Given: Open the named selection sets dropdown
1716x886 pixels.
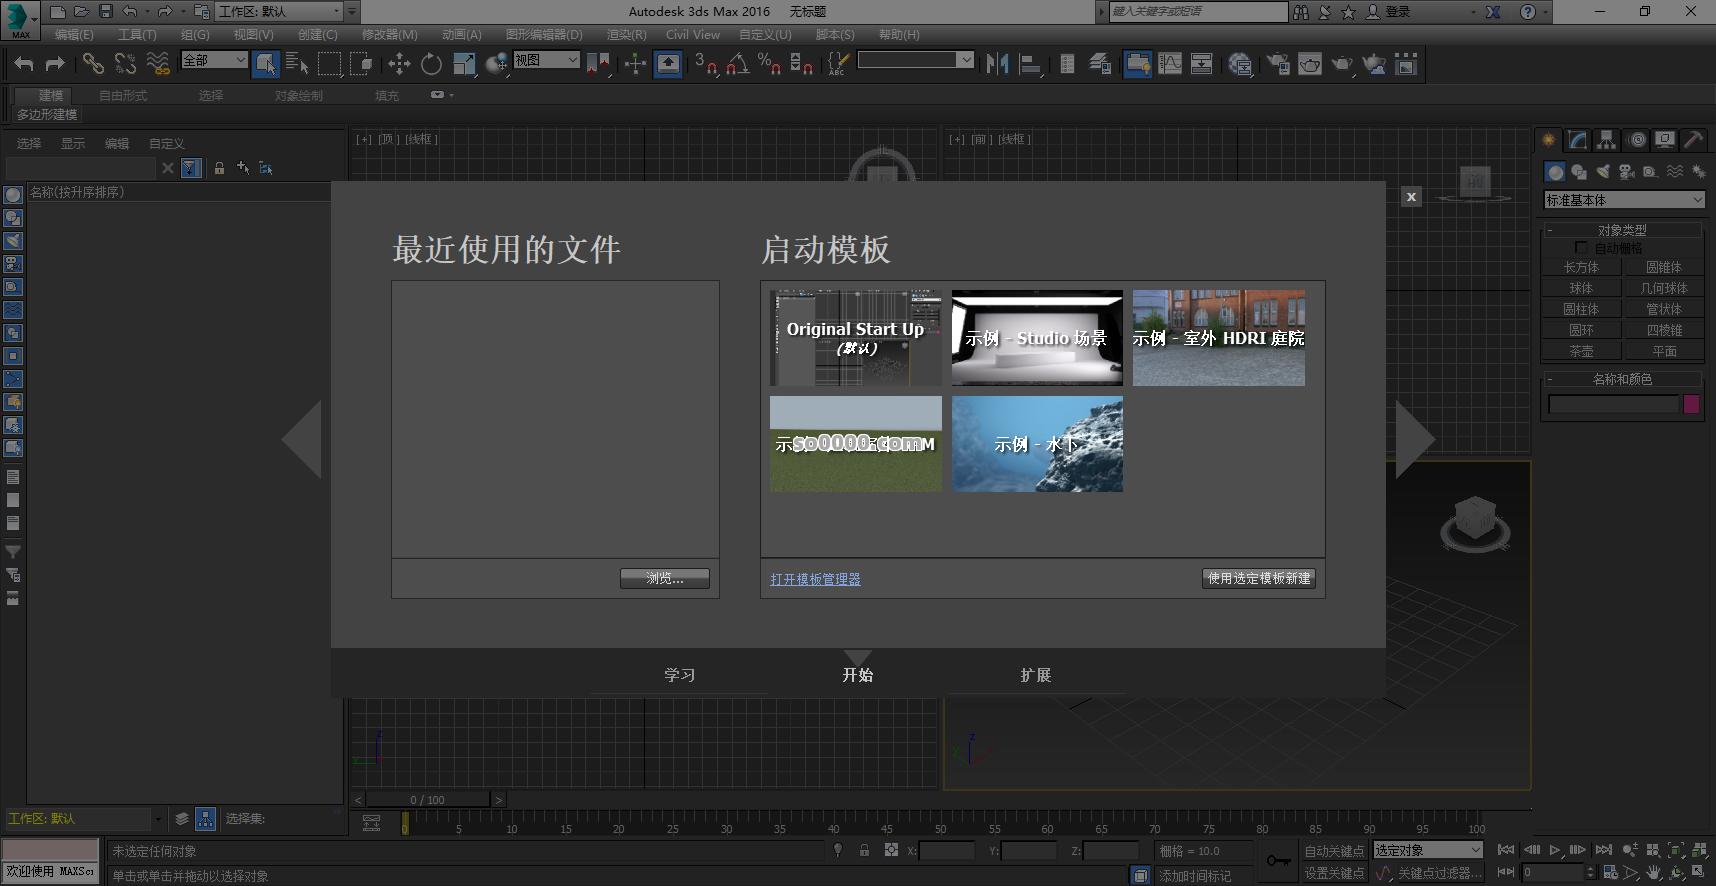Looking at the screenshot, I should pyautogui.click(x=915, y=60).
